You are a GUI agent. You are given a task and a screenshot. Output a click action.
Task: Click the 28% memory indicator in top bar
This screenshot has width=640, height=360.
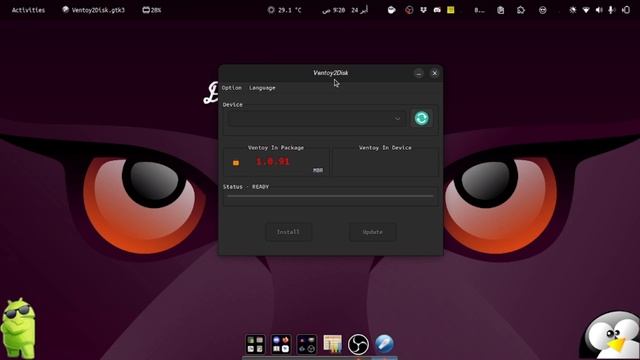point(151,10)
